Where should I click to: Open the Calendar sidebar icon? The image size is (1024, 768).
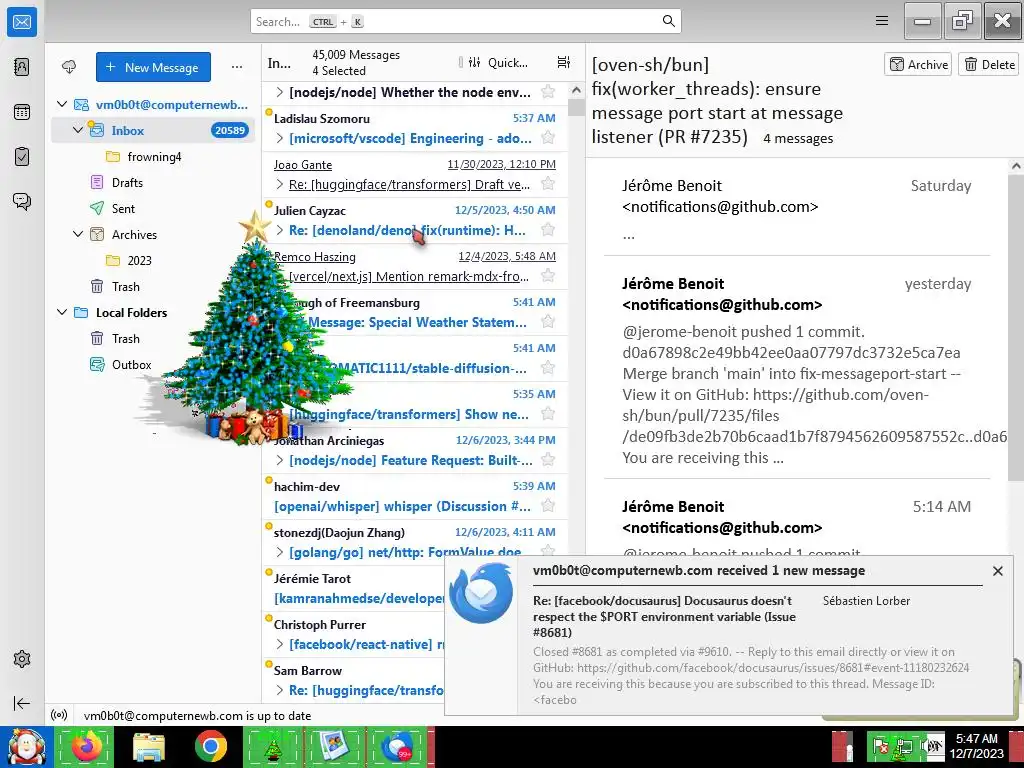(22, 112)
